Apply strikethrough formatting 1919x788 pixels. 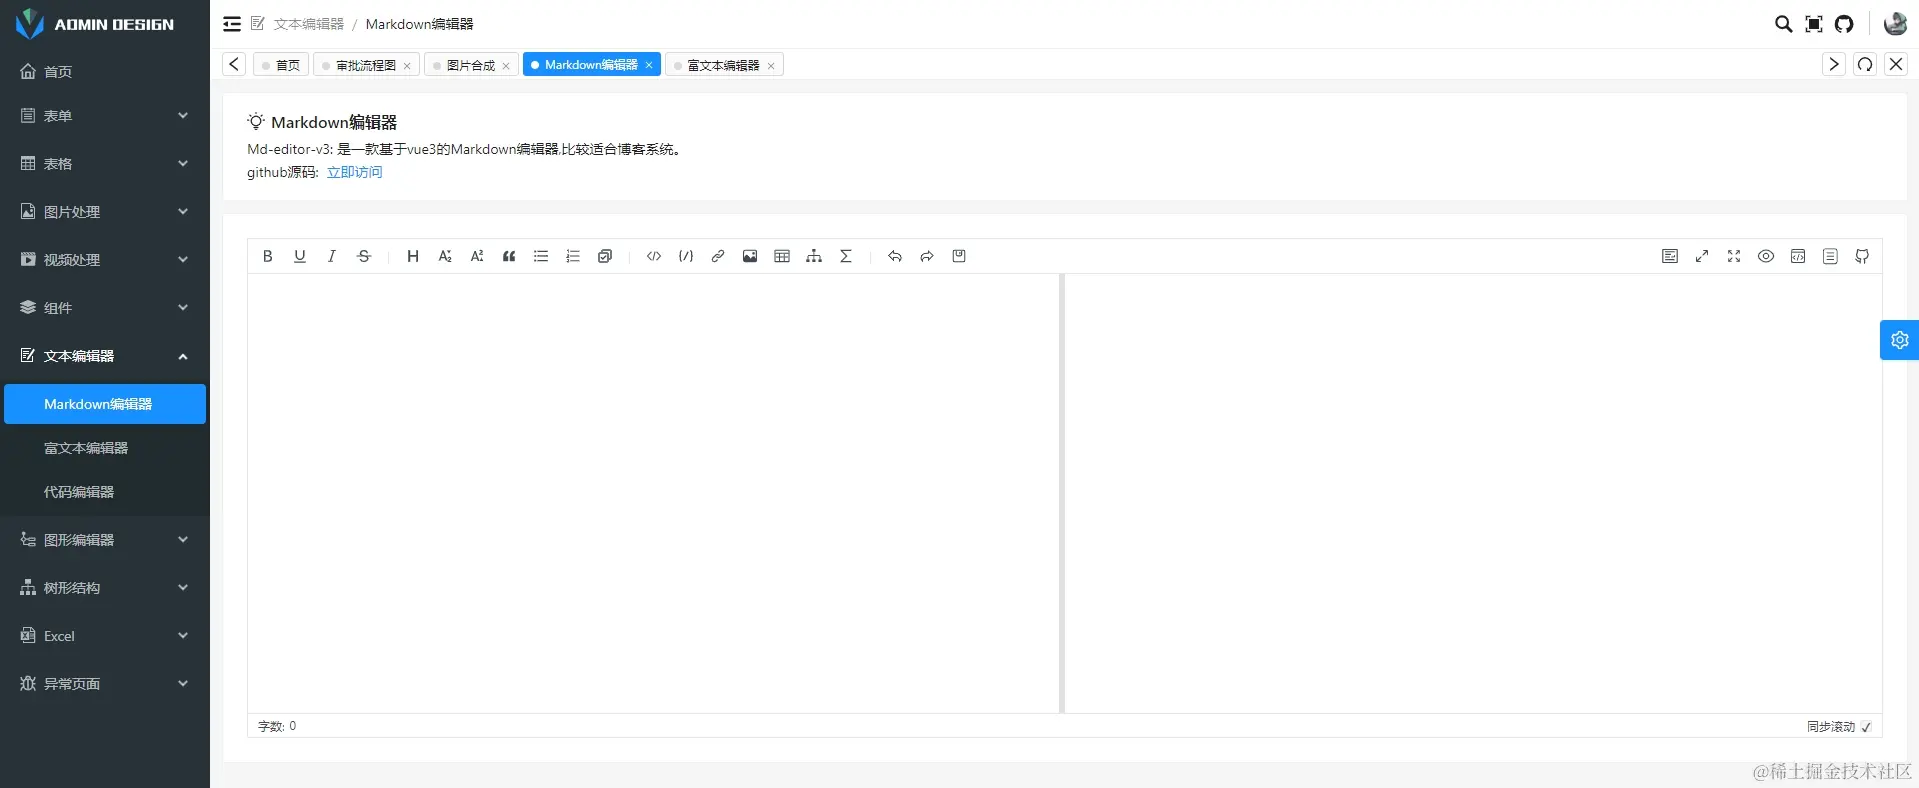click(364, 256)
